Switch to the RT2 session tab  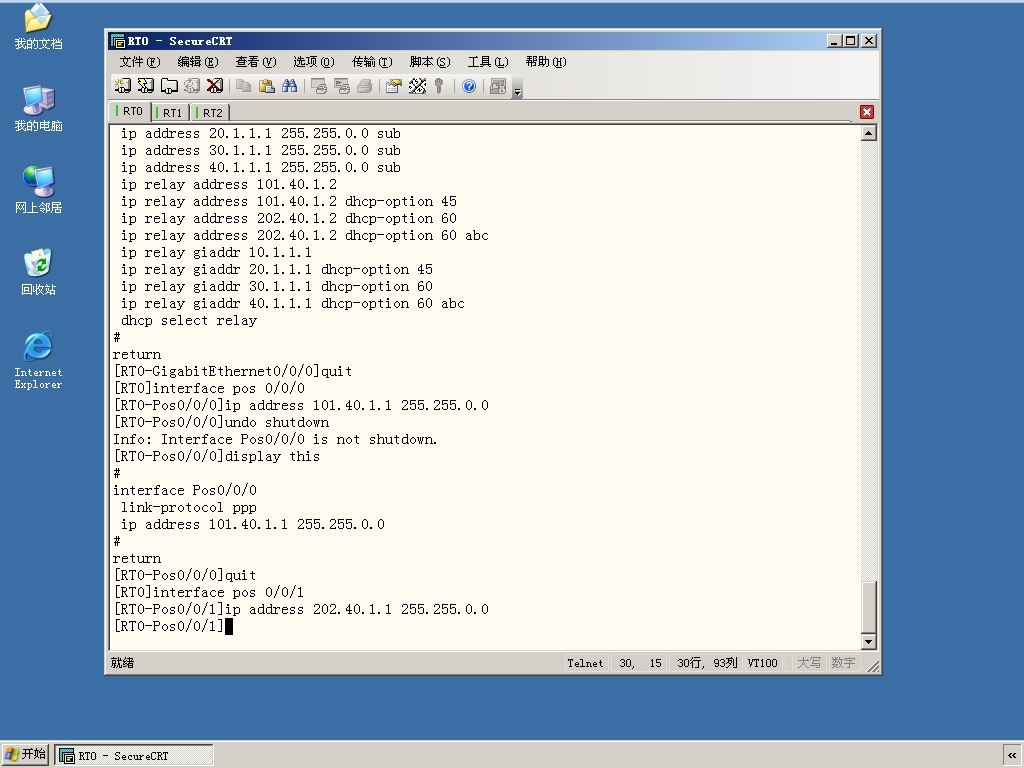210,112
